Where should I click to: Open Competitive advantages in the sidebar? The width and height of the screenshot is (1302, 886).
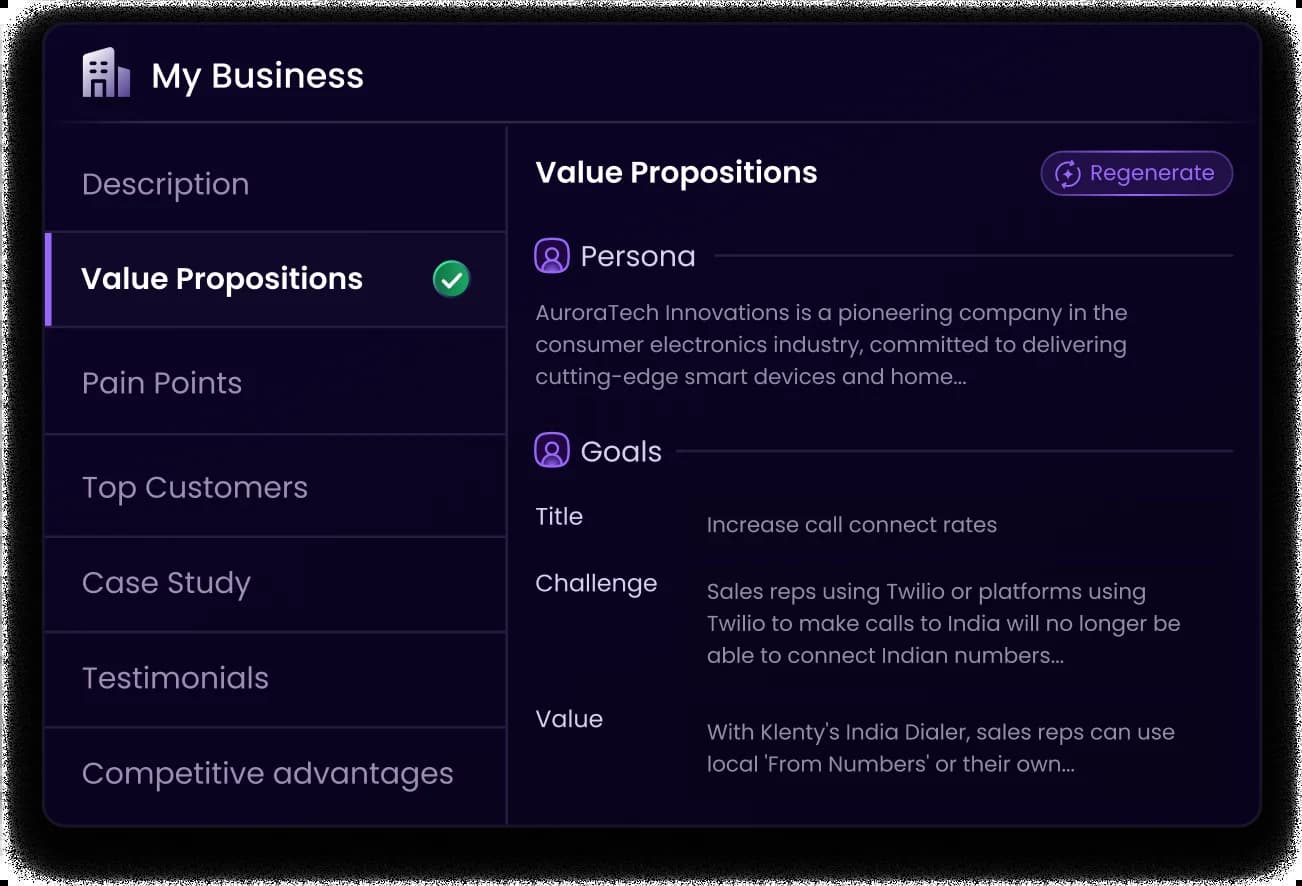276,774
